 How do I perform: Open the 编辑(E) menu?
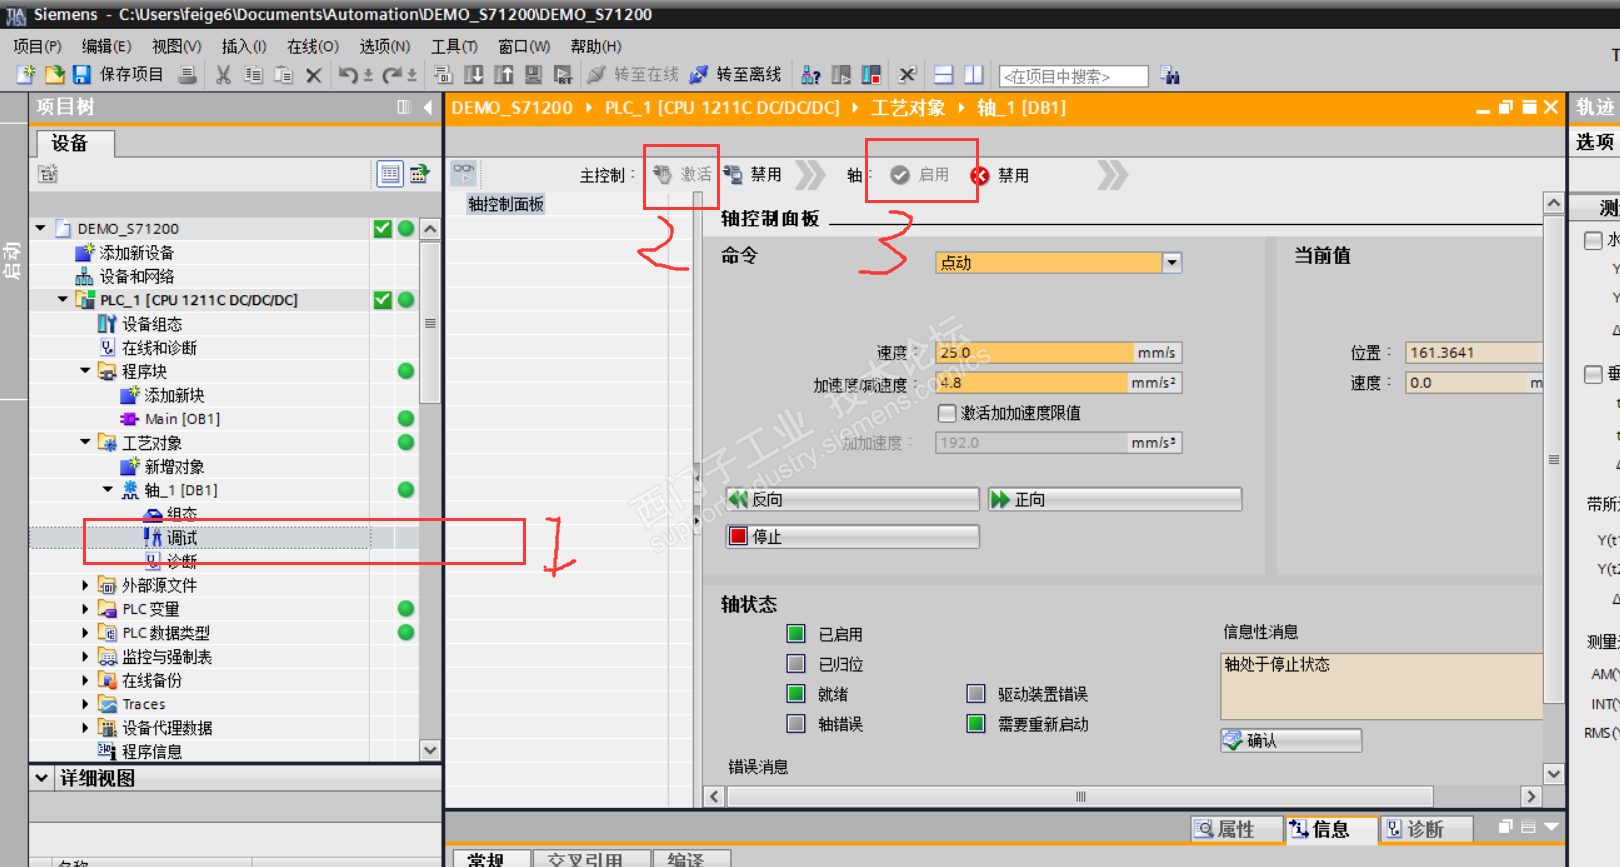pyautogui.click(x=106, y=46)
